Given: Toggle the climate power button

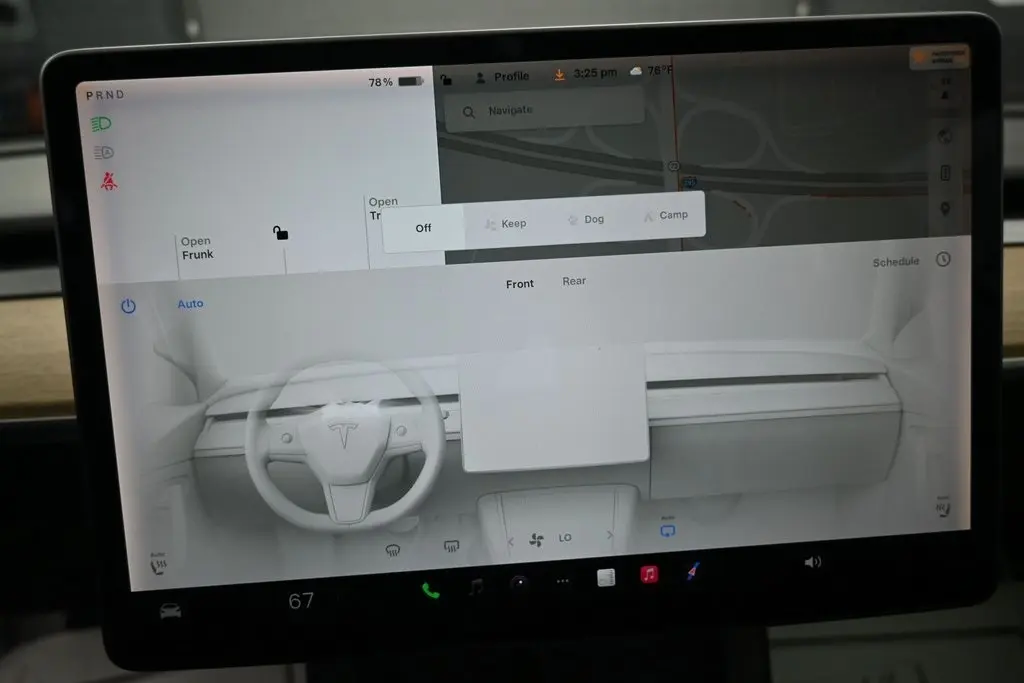Looking at the screenshot, I should click(128, 306).
